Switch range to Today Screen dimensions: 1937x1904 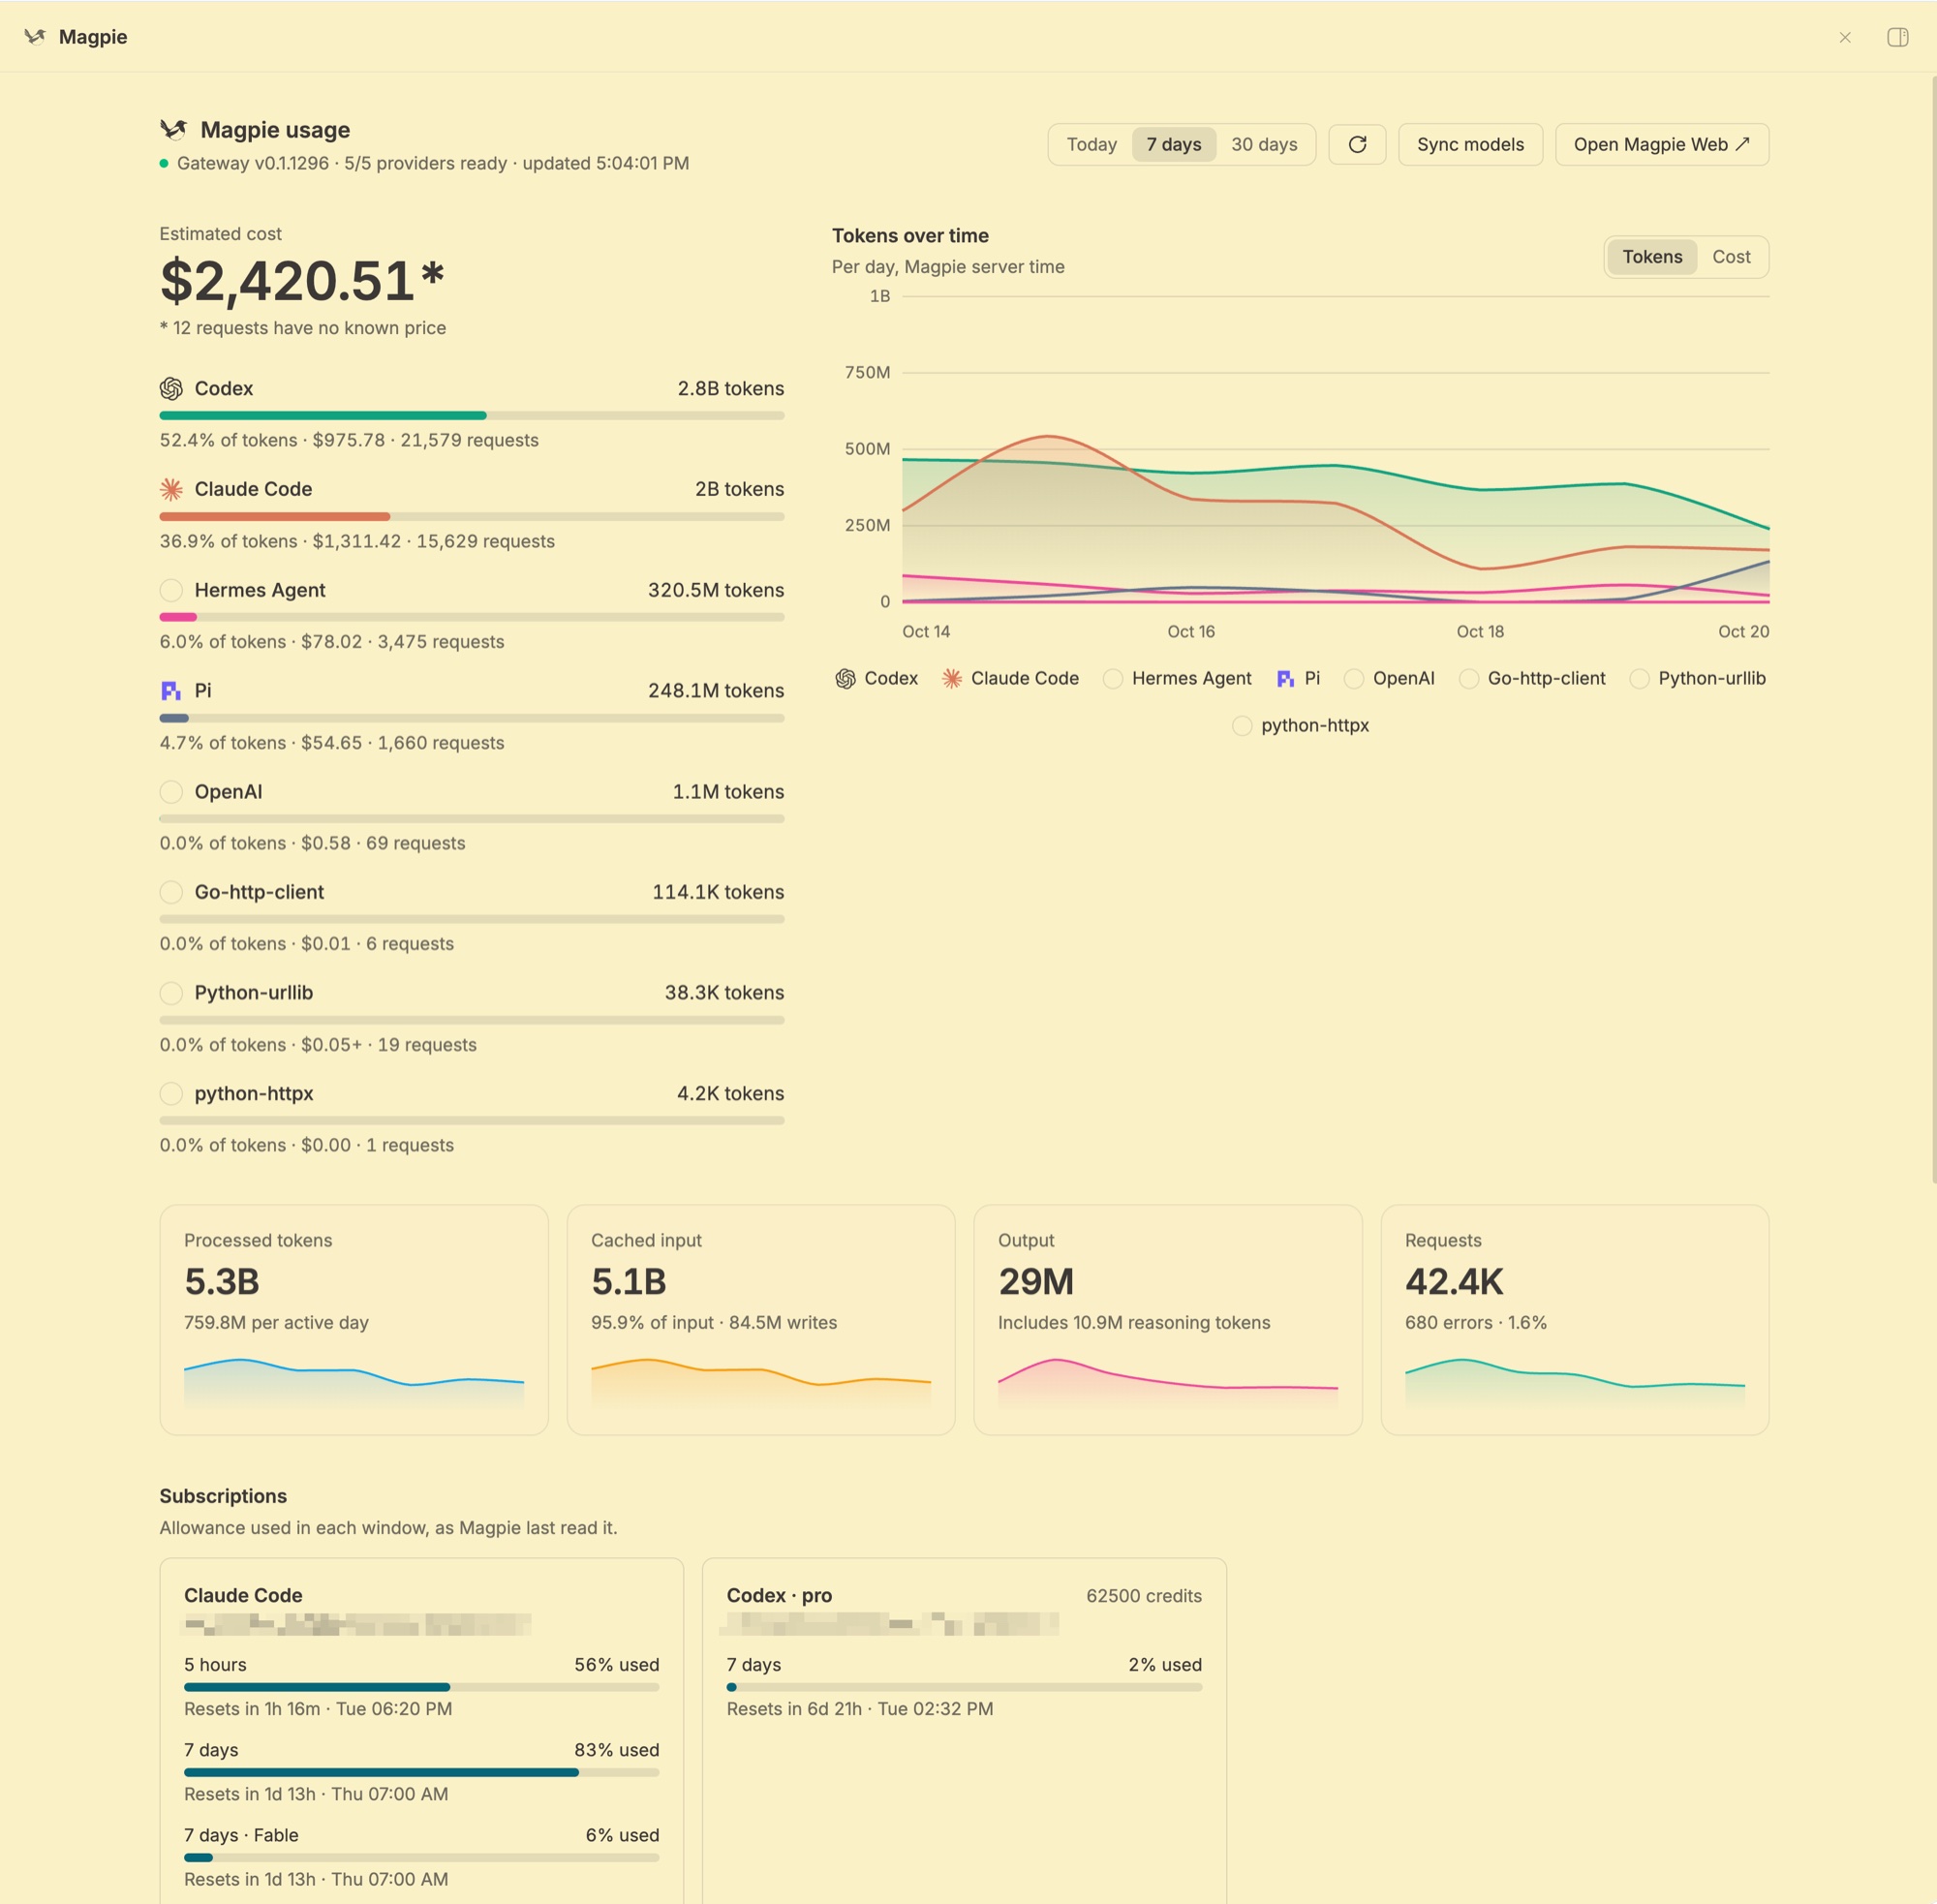(1091, 145)
